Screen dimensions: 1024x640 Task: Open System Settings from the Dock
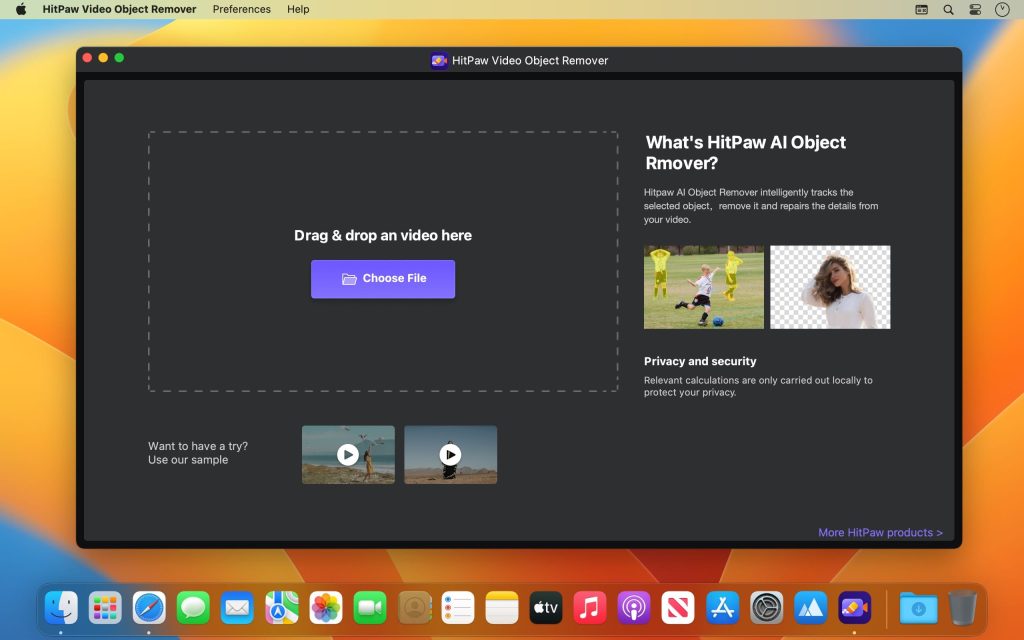[x=766, y=607]
